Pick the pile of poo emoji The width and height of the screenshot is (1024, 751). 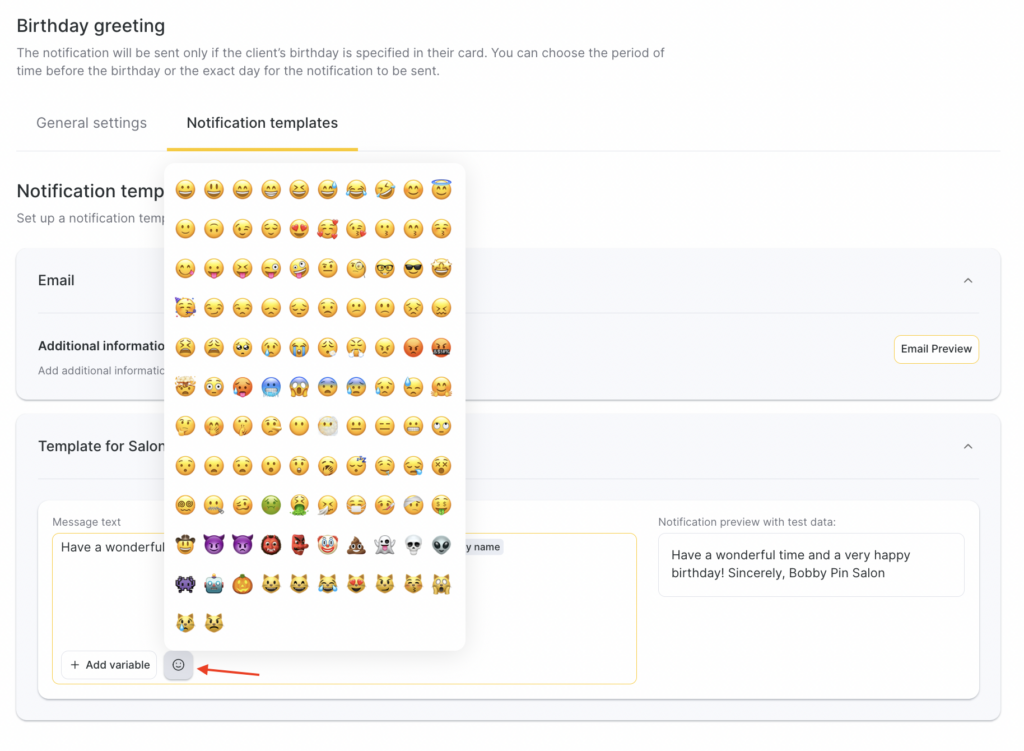pos(356,545)
